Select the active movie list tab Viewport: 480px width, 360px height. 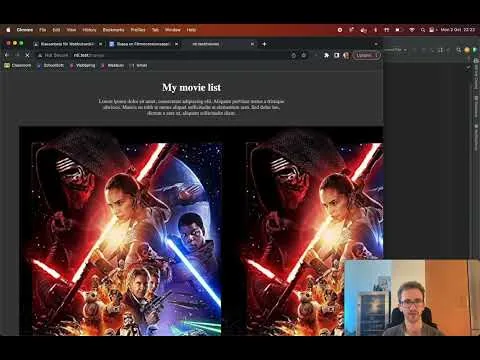pos(220,44)
